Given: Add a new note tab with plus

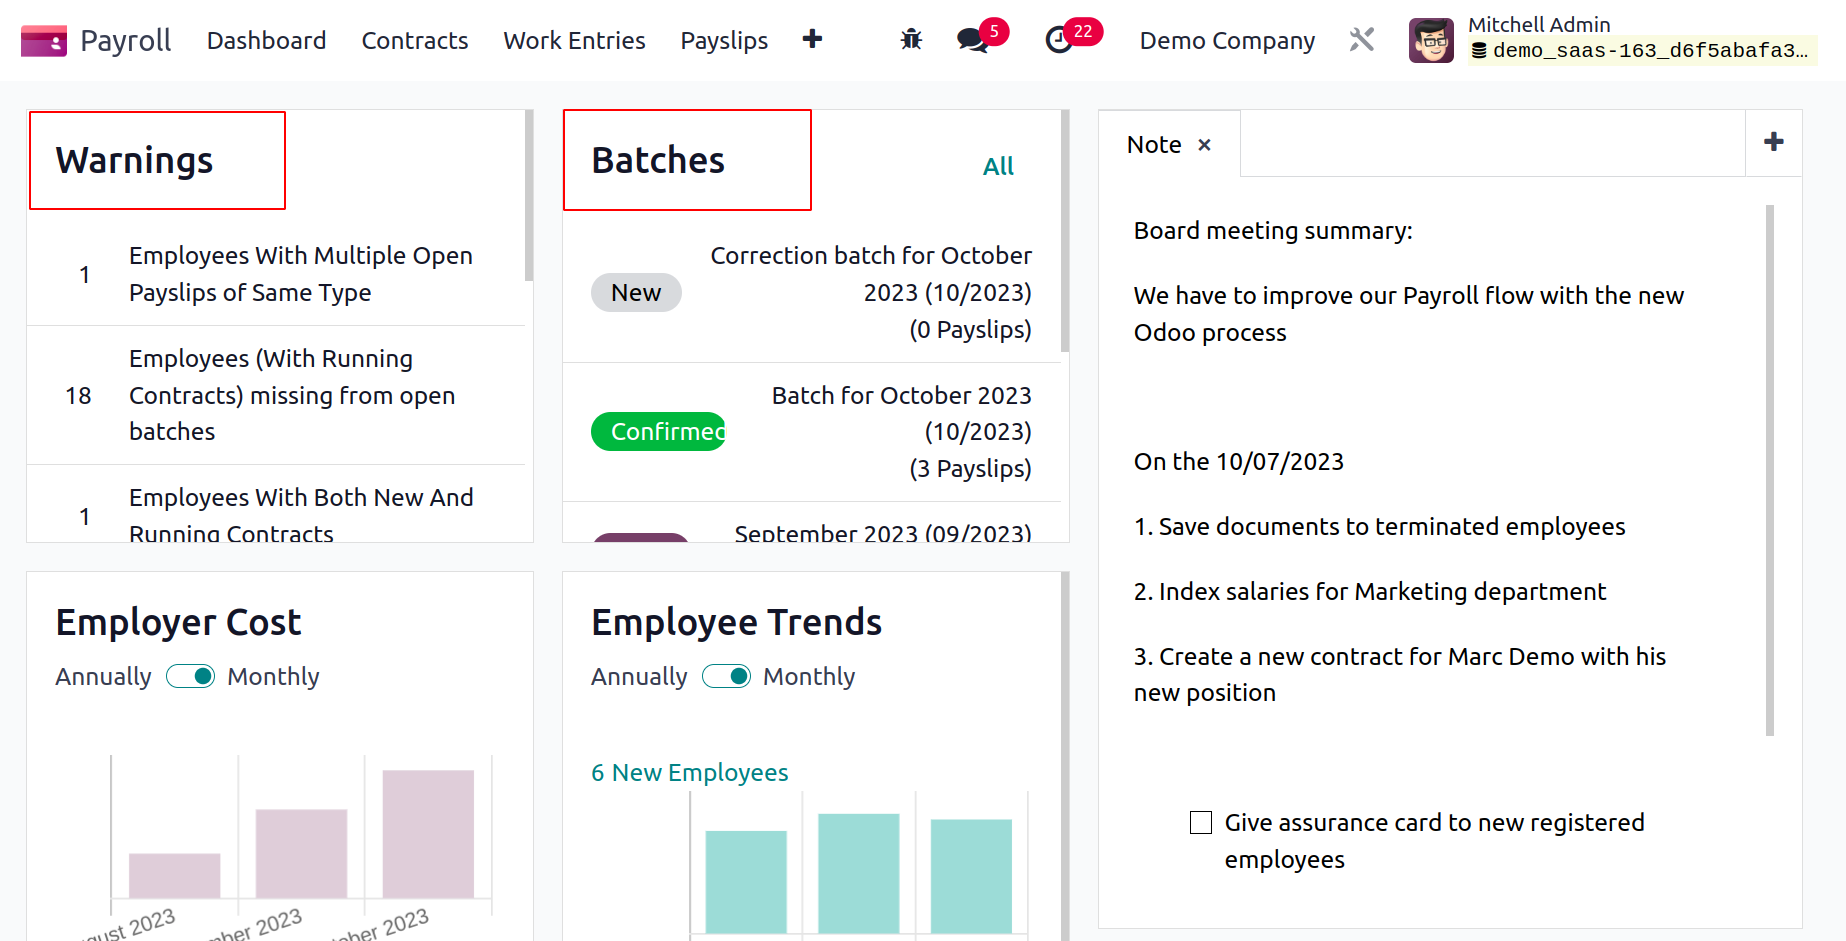Looking at the screenshot, I should click(1774, 142).
